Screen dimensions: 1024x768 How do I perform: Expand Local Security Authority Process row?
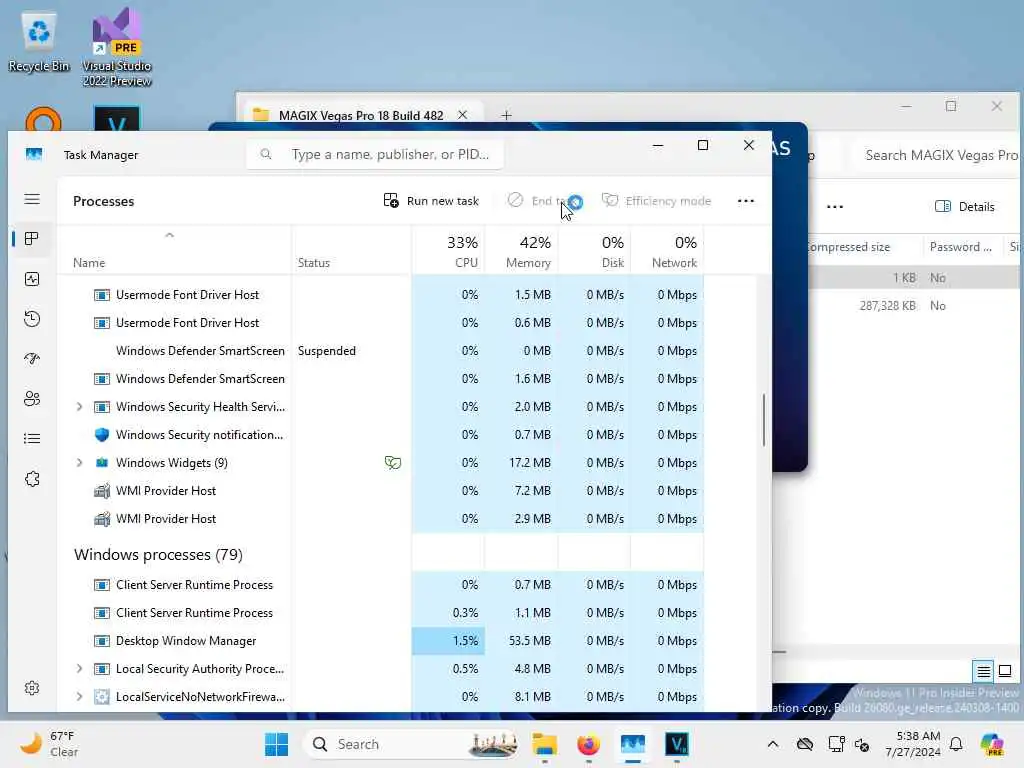[x=80, y=669]
